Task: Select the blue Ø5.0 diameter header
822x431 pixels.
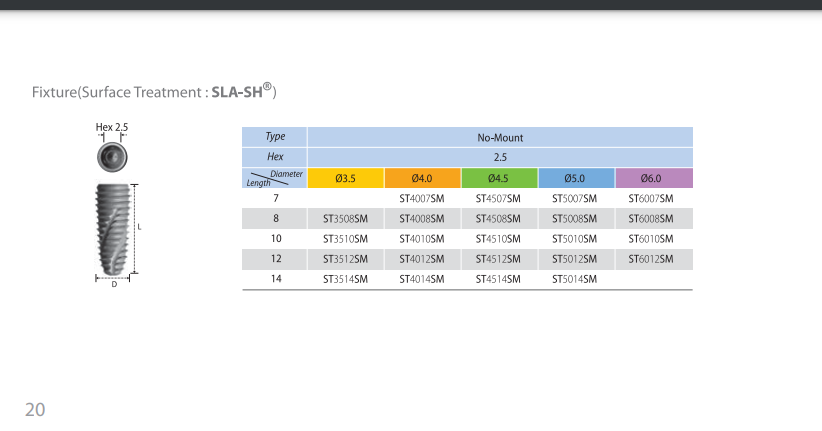Action: coord(575,178)
